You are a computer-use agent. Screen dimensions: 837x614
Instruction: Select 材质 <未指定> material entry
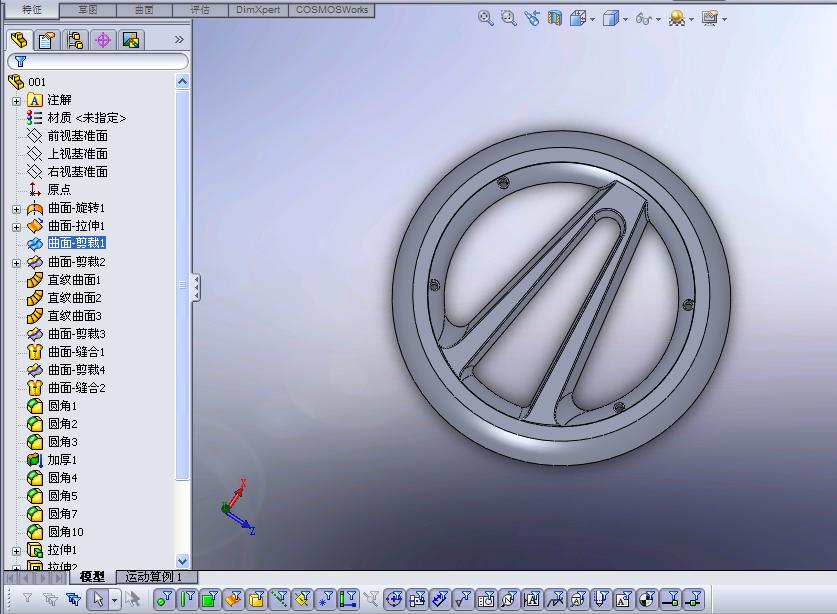[x=86, y=118]
